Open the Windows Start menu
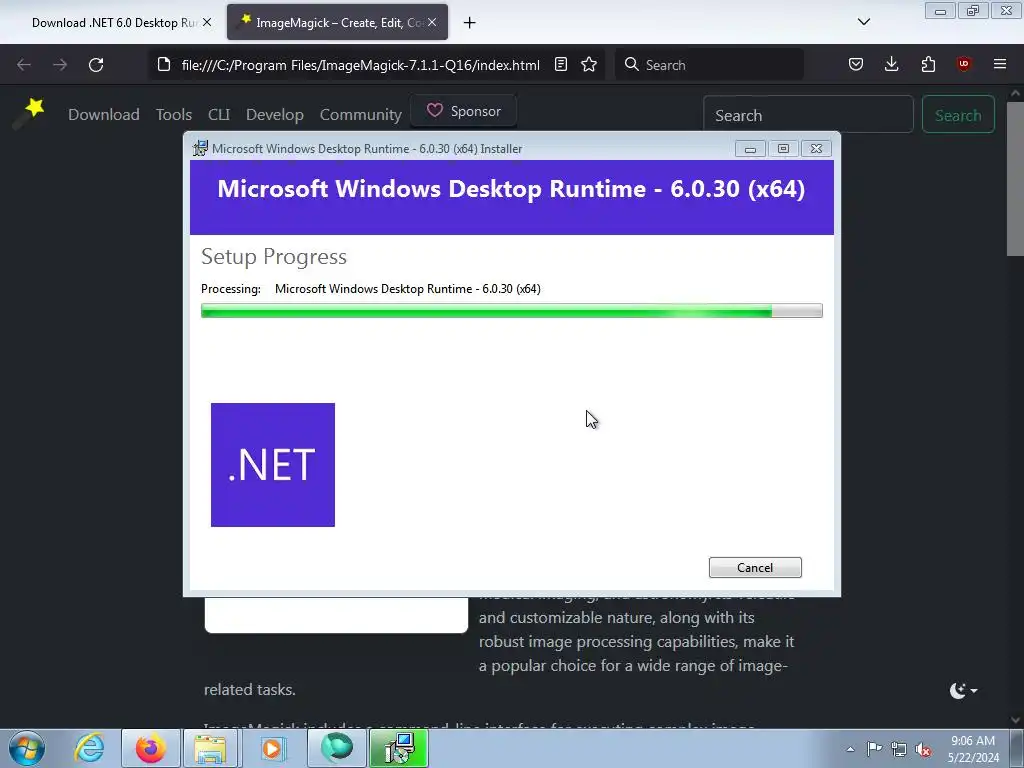Viewport: 1024px width, 768px height. (x=27, y=748)
